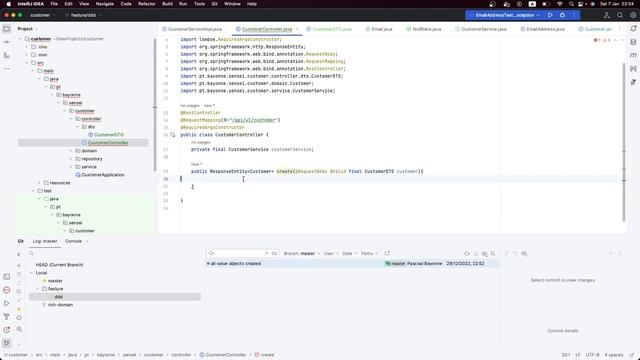Switch to NotBlank.java editor tab

pyautogui.click(x=424, y=29)
